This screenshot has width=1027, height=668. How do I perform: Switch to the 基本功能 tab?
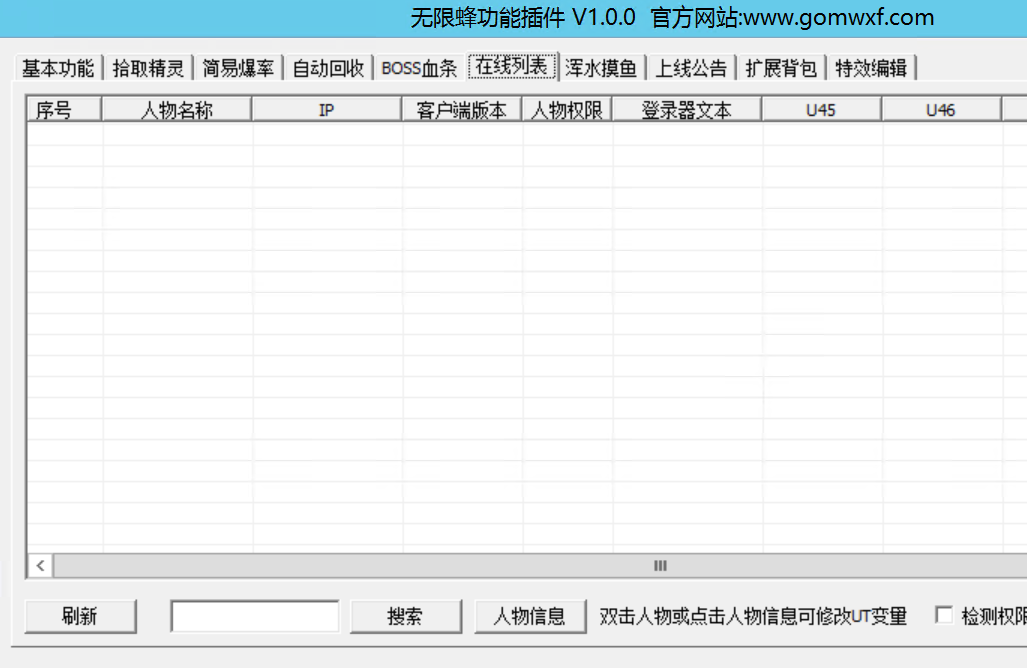pyautogui.click(x=58, y=68)
